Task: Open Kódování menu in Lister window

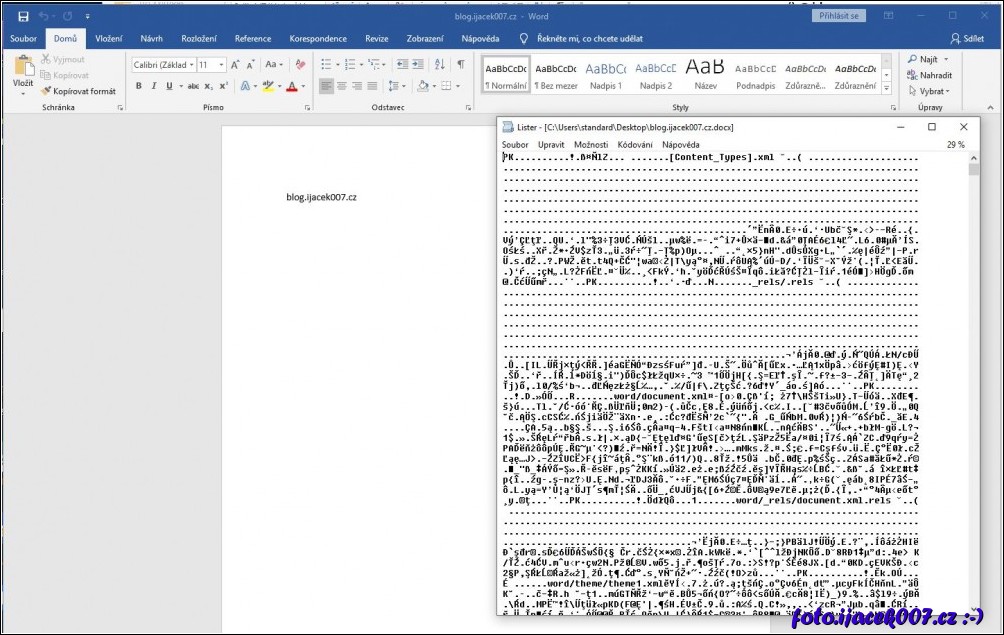Action: [x=634, y=145]
